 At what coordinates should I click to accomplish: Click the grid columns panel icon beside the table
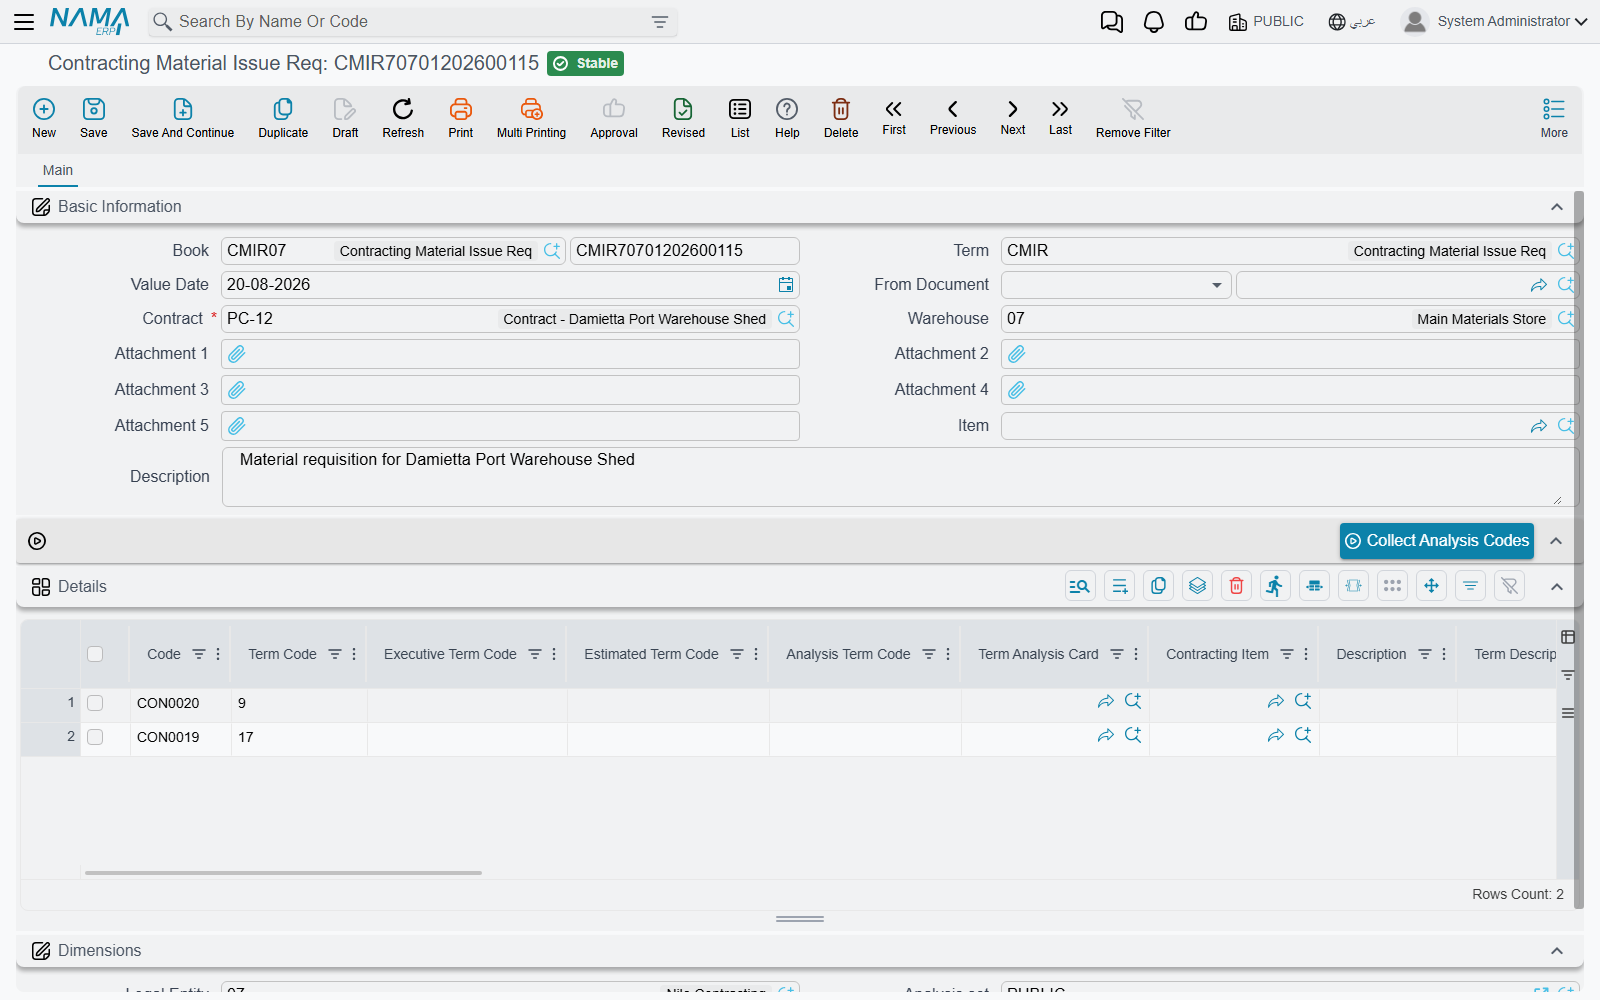[x=1568, y=637]
